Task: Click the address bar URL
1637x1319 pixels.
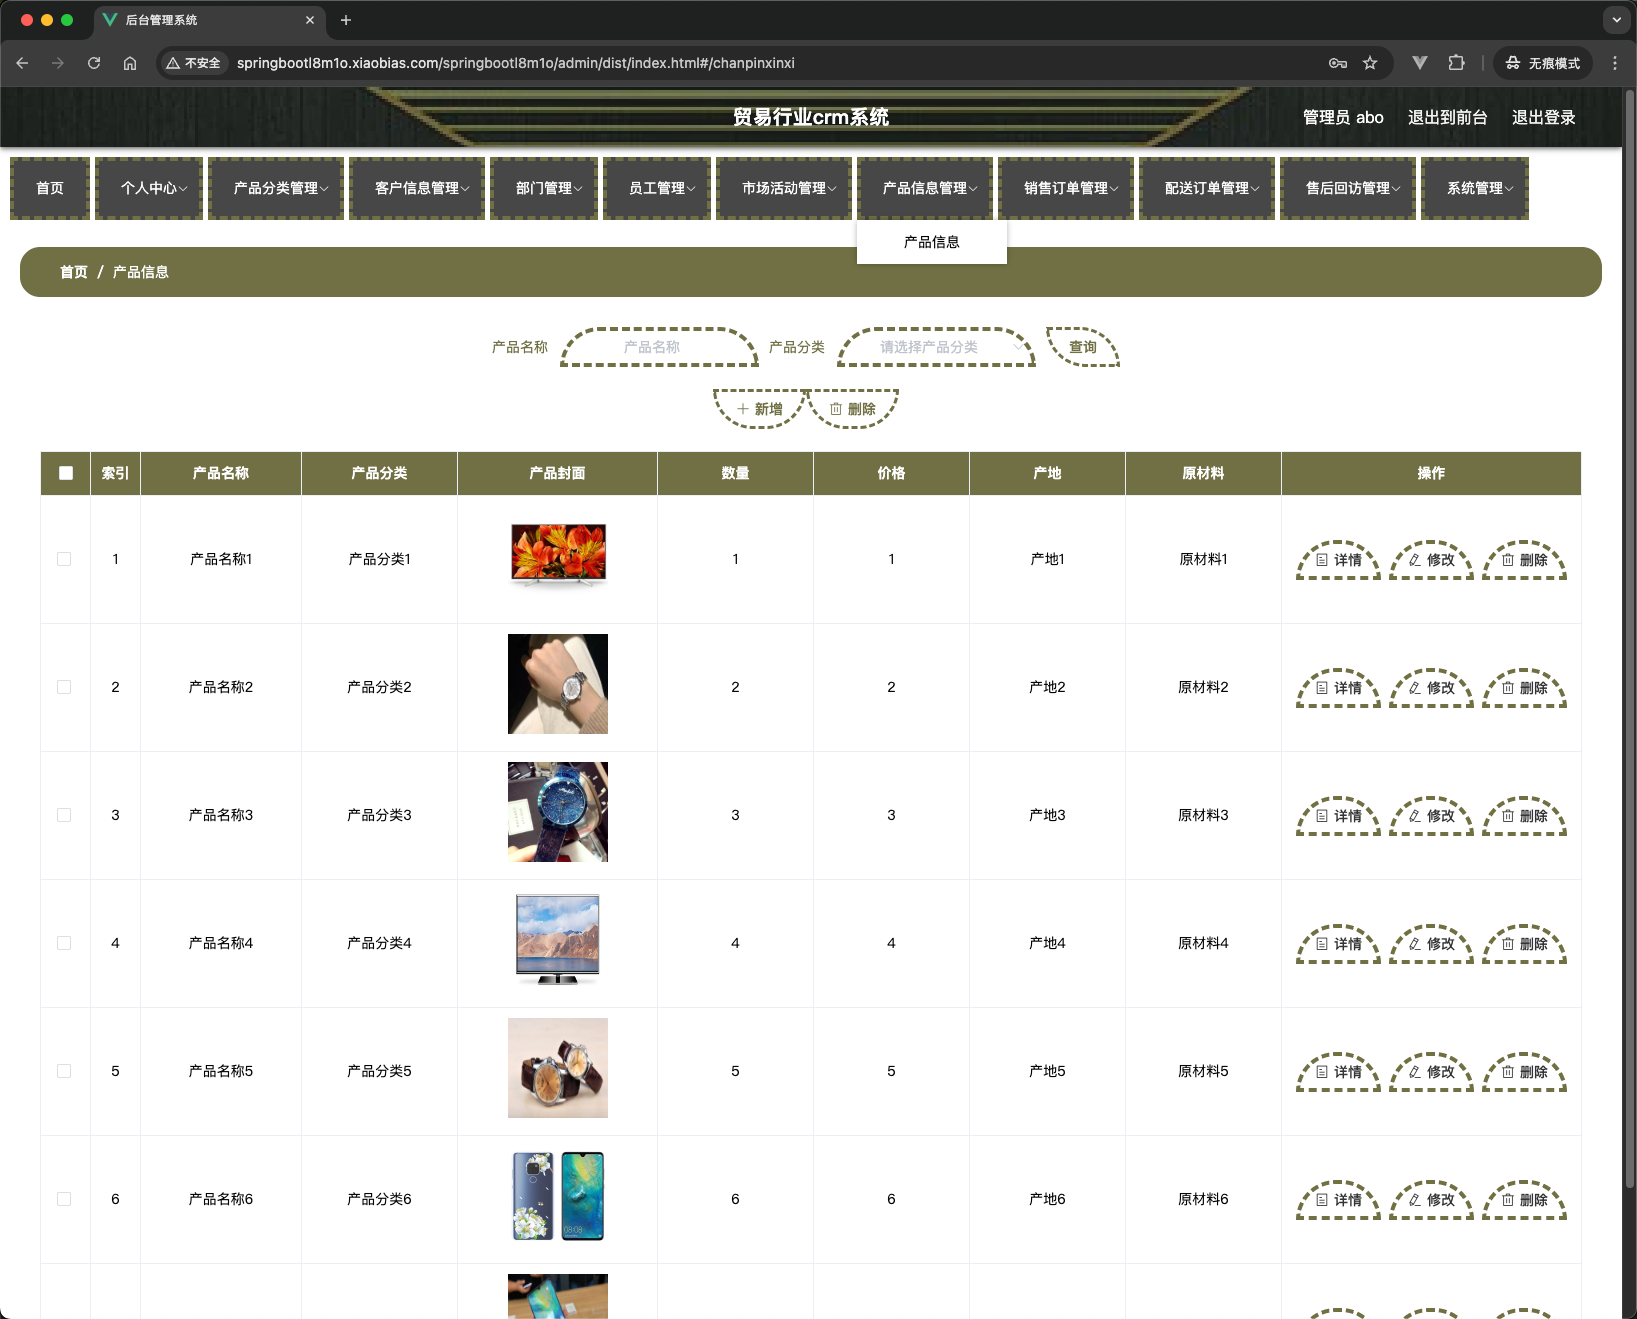Action: 516,63
